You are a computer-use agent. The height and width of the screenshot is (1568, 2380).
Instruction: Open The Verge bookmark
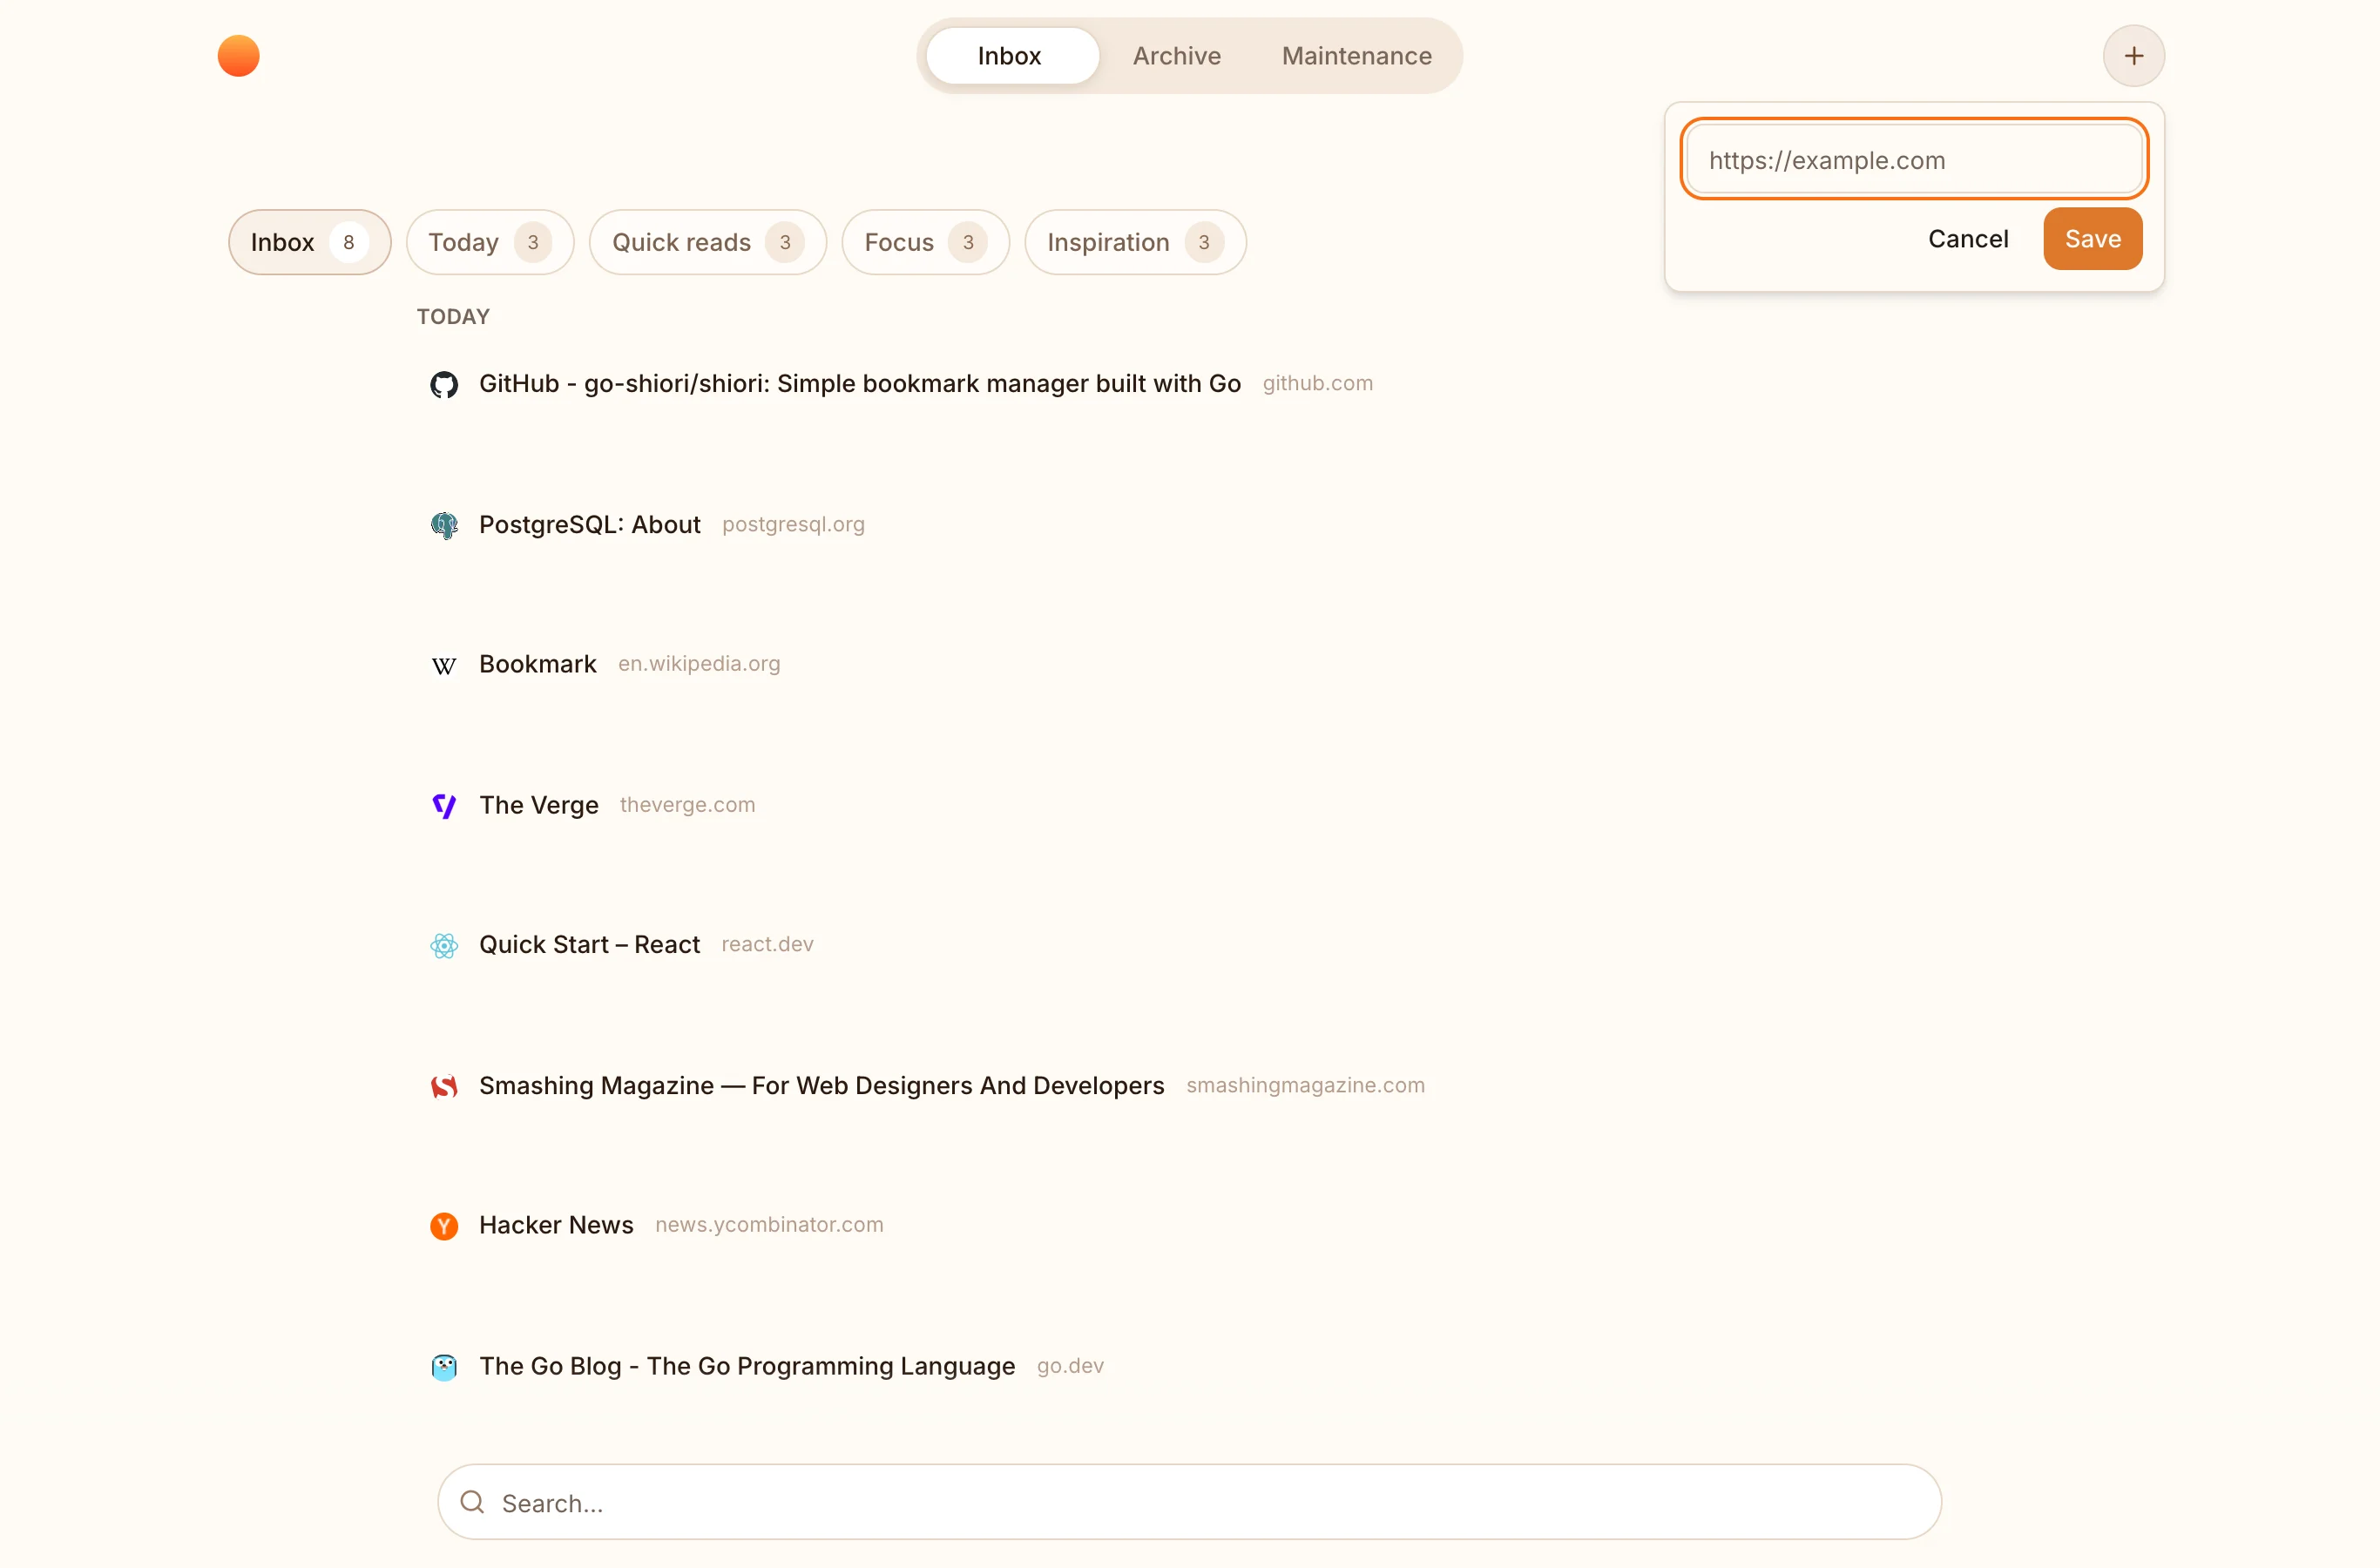[538, 805]
